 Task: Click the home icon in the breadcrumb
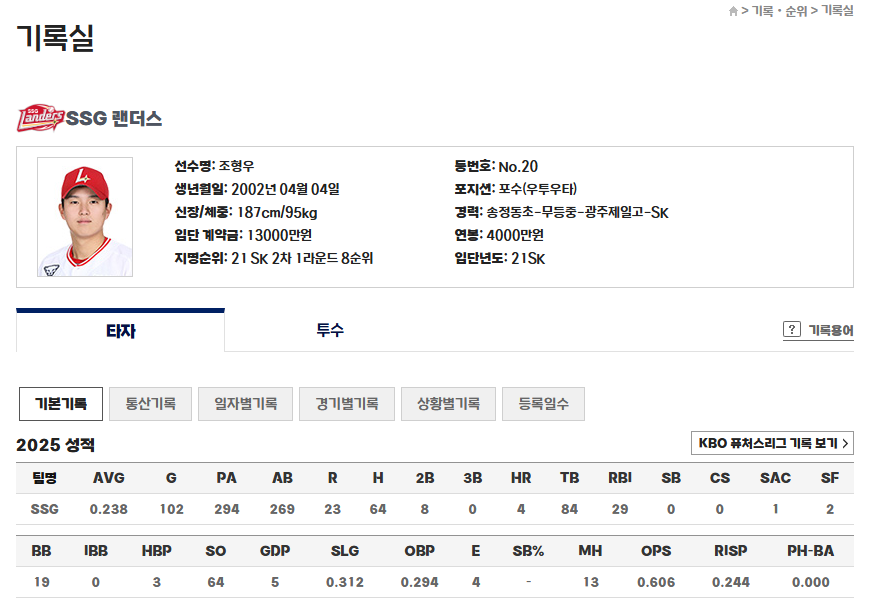pos(733,8)
